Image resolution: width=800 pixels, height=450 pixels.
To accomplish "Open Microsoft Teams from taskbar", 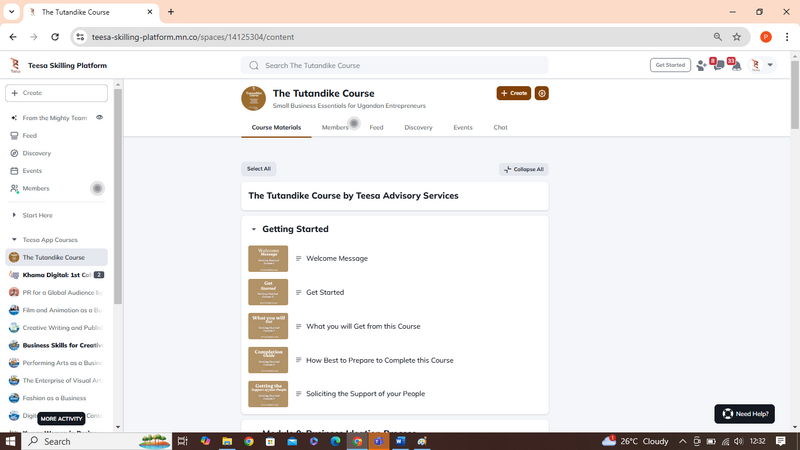I will [379, 441].
